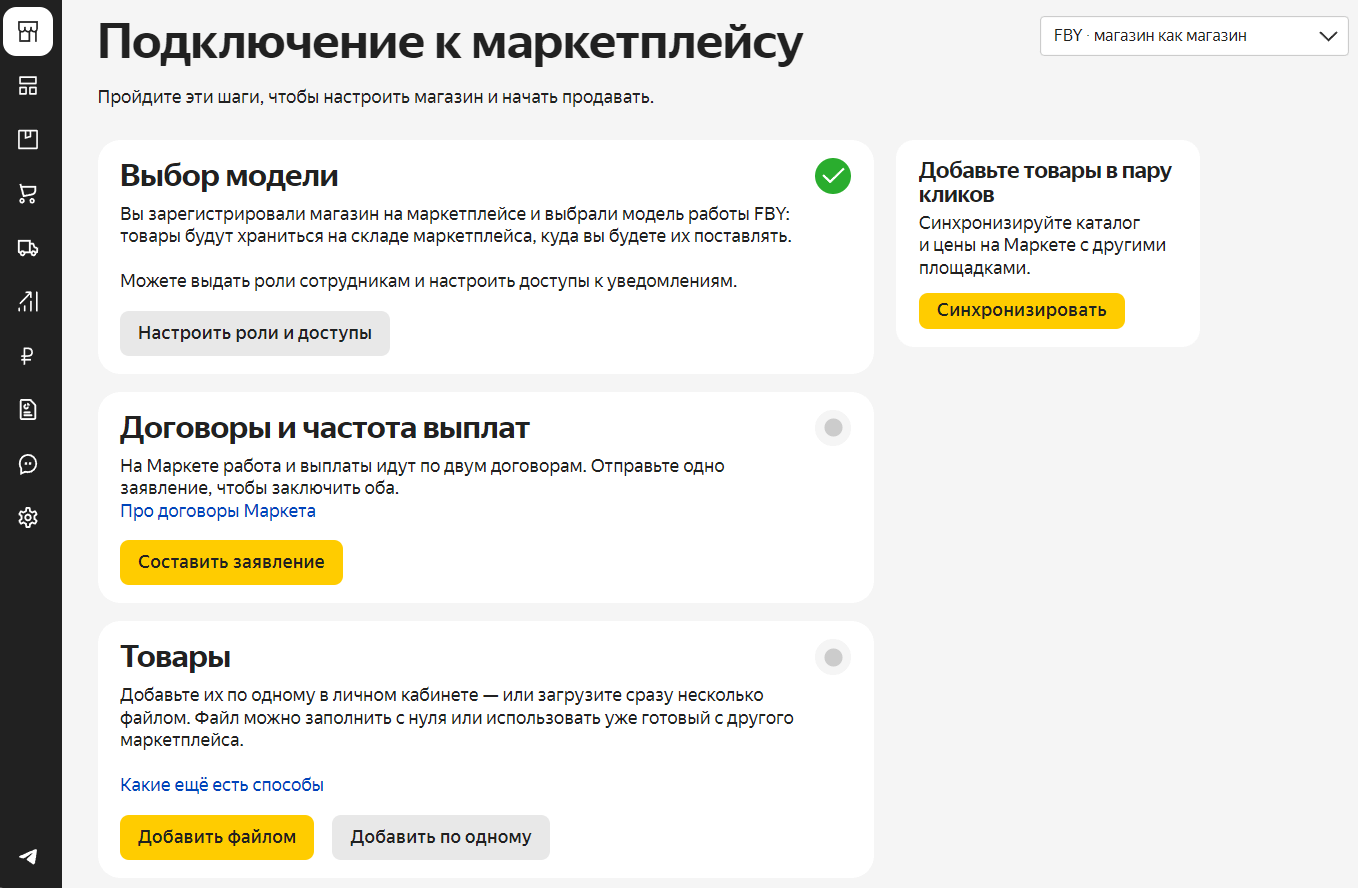Click the Синхронизировать button
Image resolution: width=1358 pixels, height=888 pixels.
pos(1022,310)
